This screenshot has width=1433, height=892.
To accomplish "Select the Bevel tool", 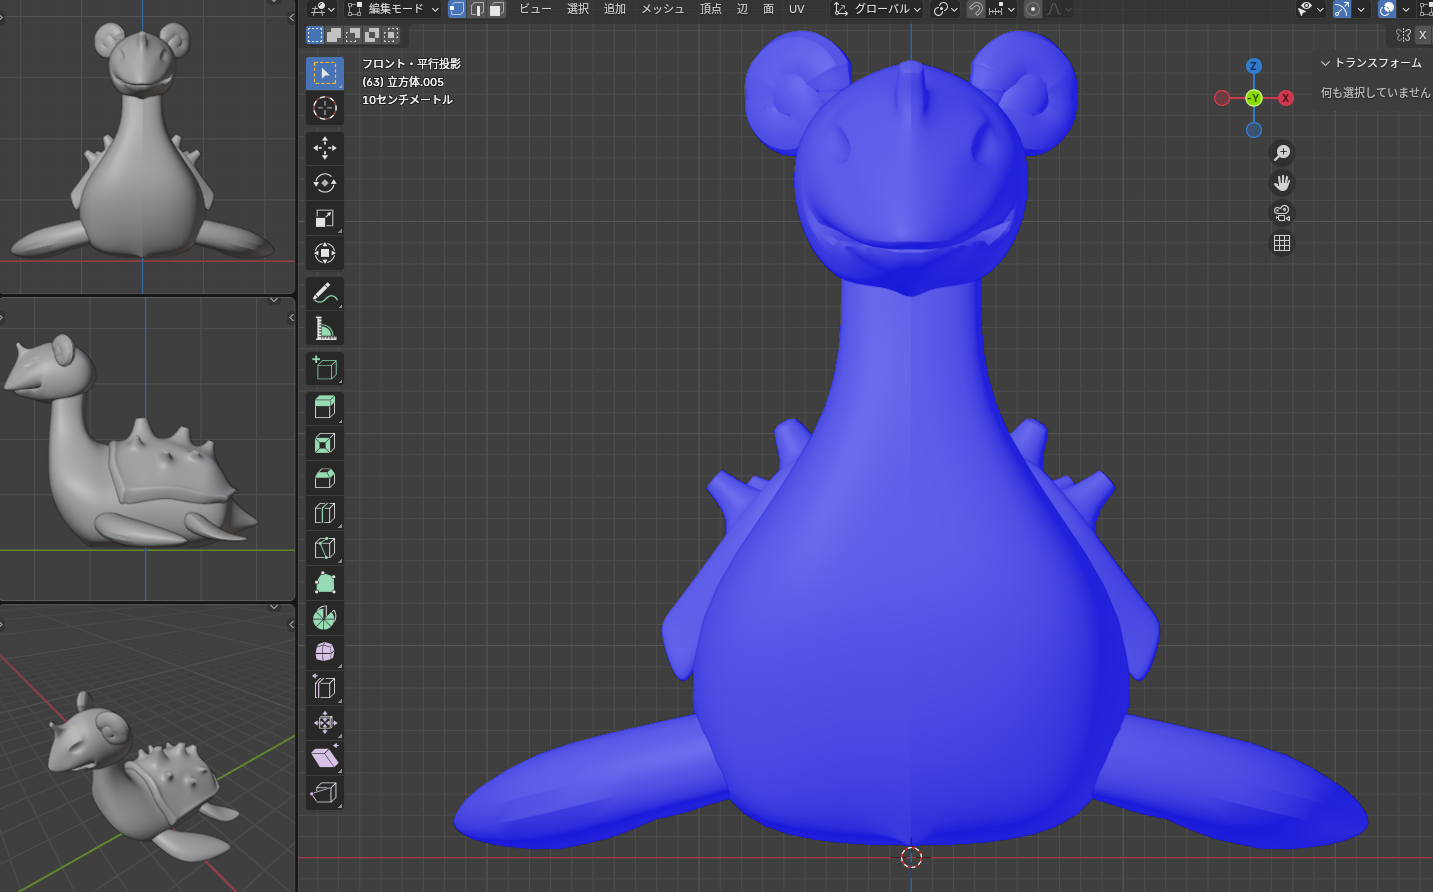I will pyautogui.click(x=325, y=478).
